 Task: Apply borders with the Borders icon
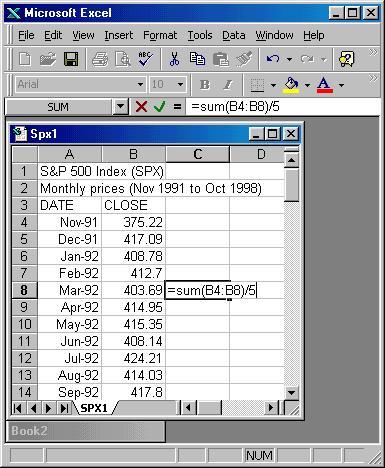(257, 85)
